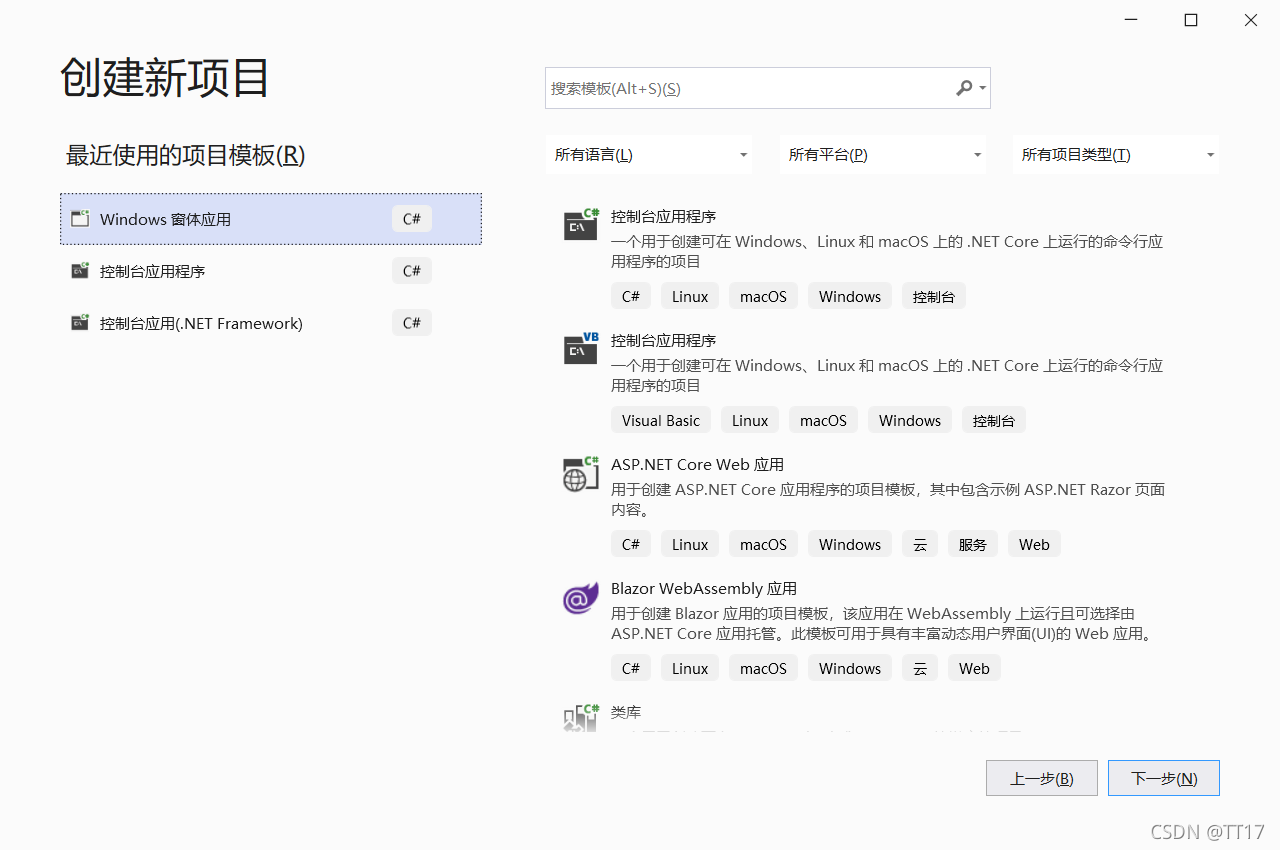The height and width of the screenshot is (850, 1280).
Task: Open the 所有语言 language filter dropdown
Action: click(x=651, y=155)
